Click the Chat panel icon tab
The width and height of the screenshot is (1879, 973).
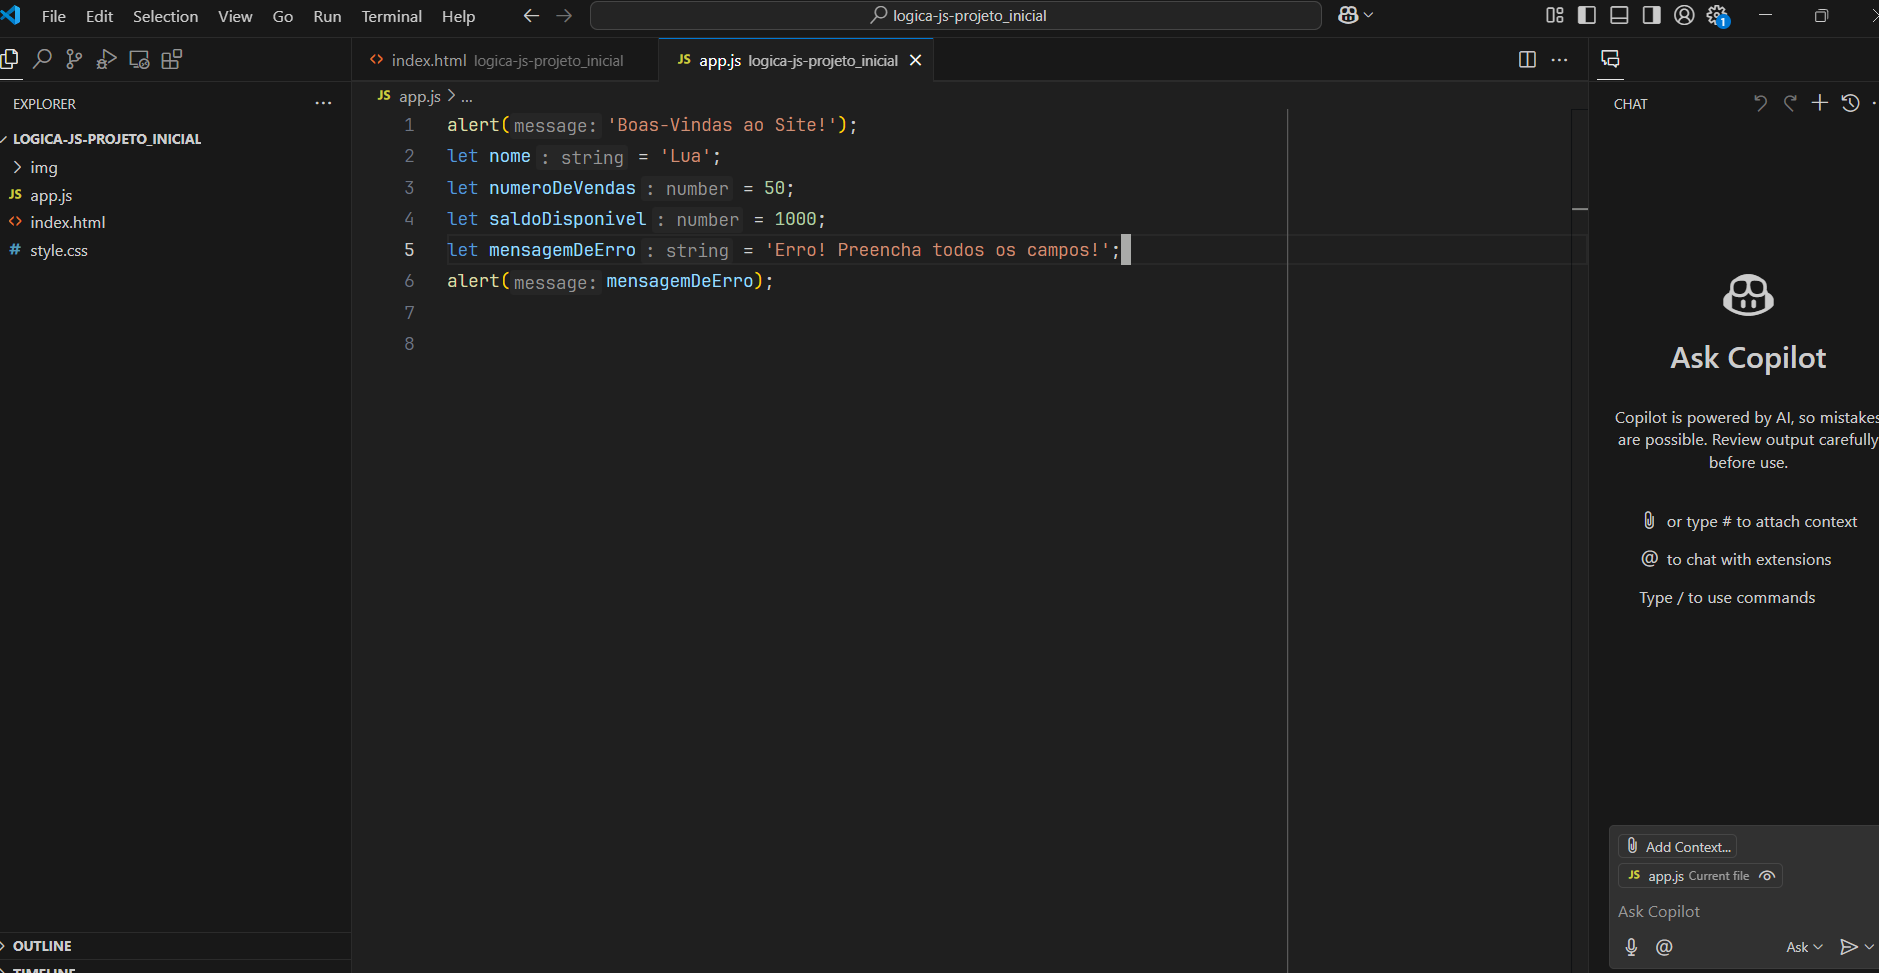click(1610, 59)
